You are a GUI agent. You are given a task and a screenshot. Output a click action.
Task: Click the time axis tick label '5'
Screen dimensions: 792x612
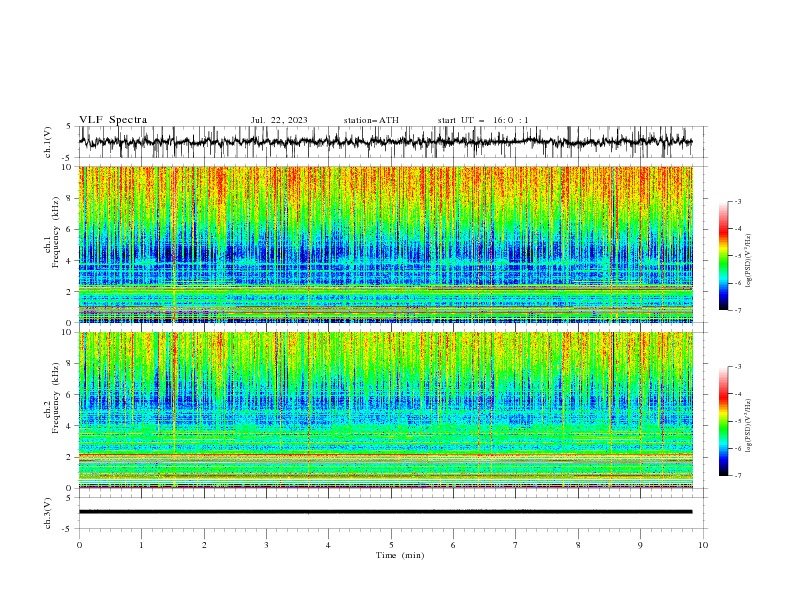391,545
